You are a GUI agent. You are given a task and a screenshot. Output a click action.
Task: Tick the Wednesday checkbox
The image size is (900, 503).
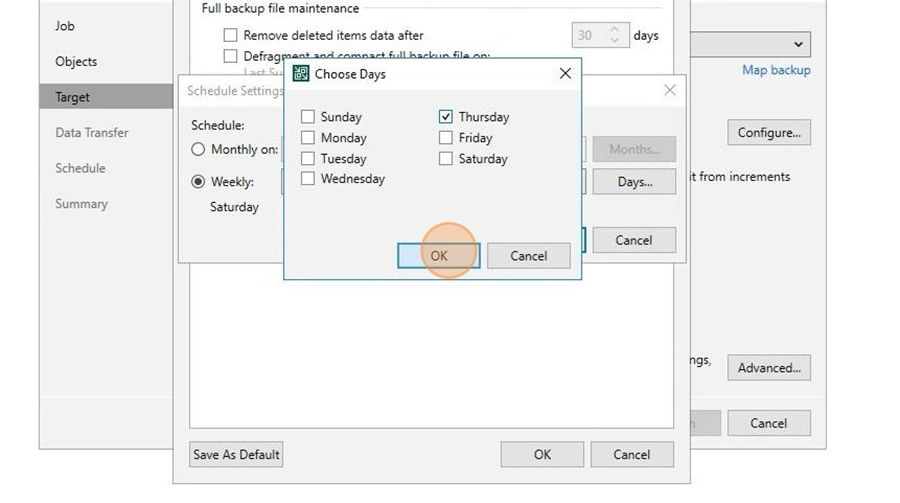tap(308, 179)
